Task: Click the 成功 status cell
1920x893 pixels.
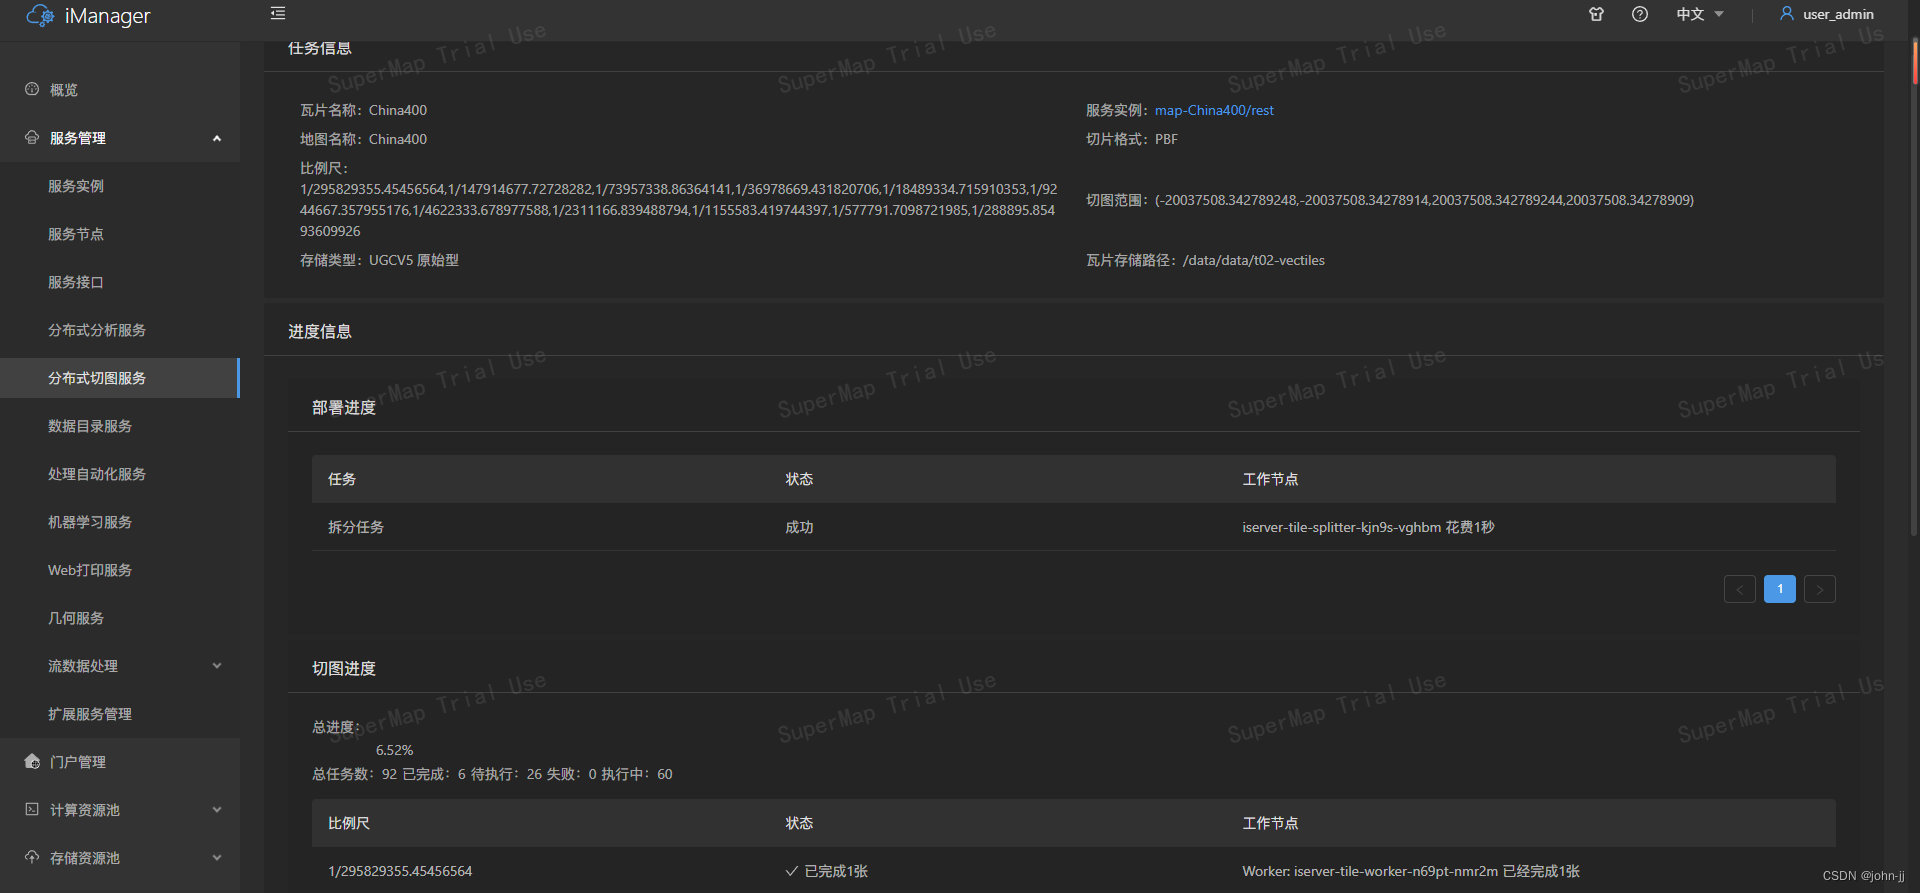Action: [799, 527]
